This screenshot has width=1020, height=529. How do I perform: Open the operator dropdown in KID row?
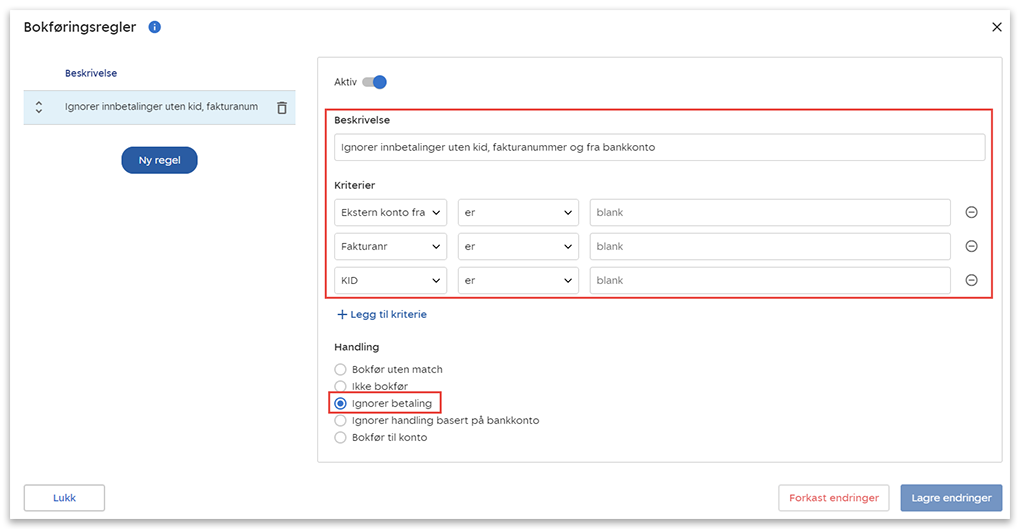[x=518, y=281]
